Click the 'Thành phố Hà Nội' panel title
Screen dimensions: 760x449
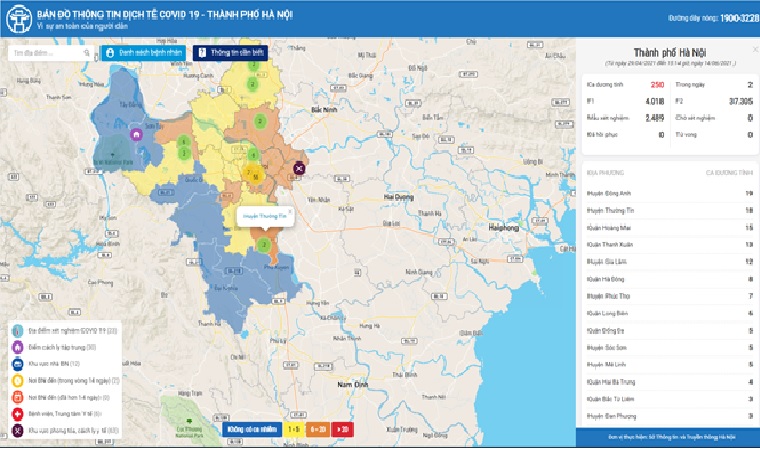(x=670, y=52)
